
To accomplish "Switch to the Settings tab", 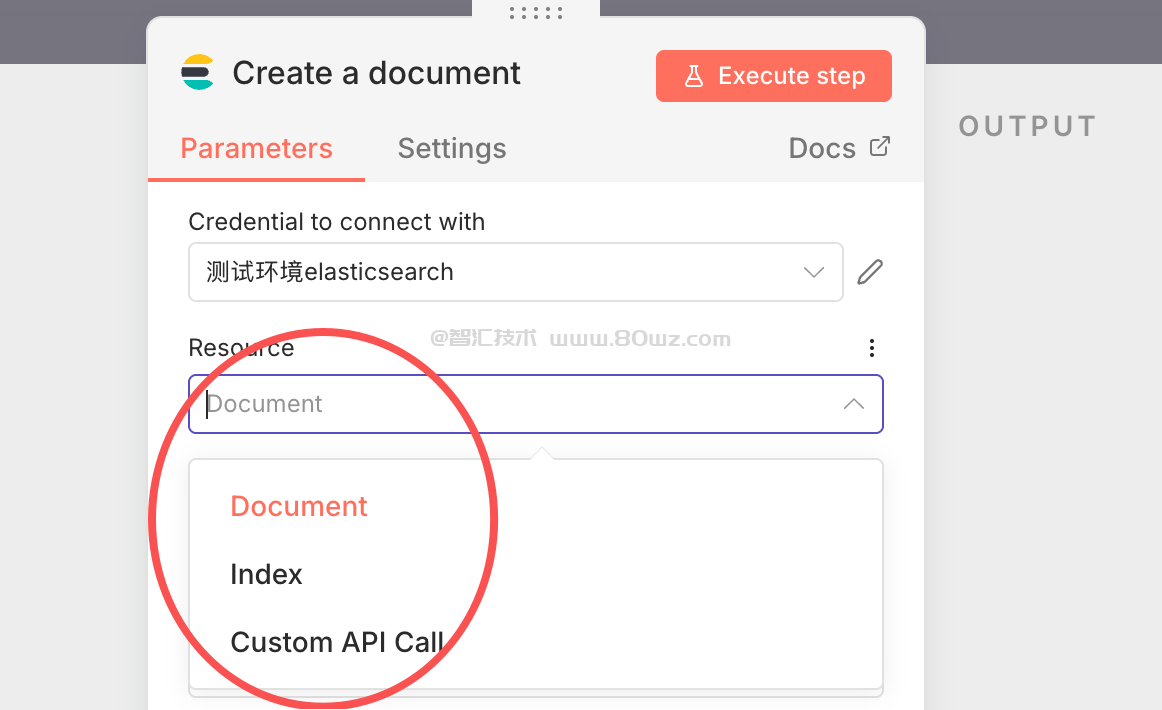I will [x=452, y=149].
